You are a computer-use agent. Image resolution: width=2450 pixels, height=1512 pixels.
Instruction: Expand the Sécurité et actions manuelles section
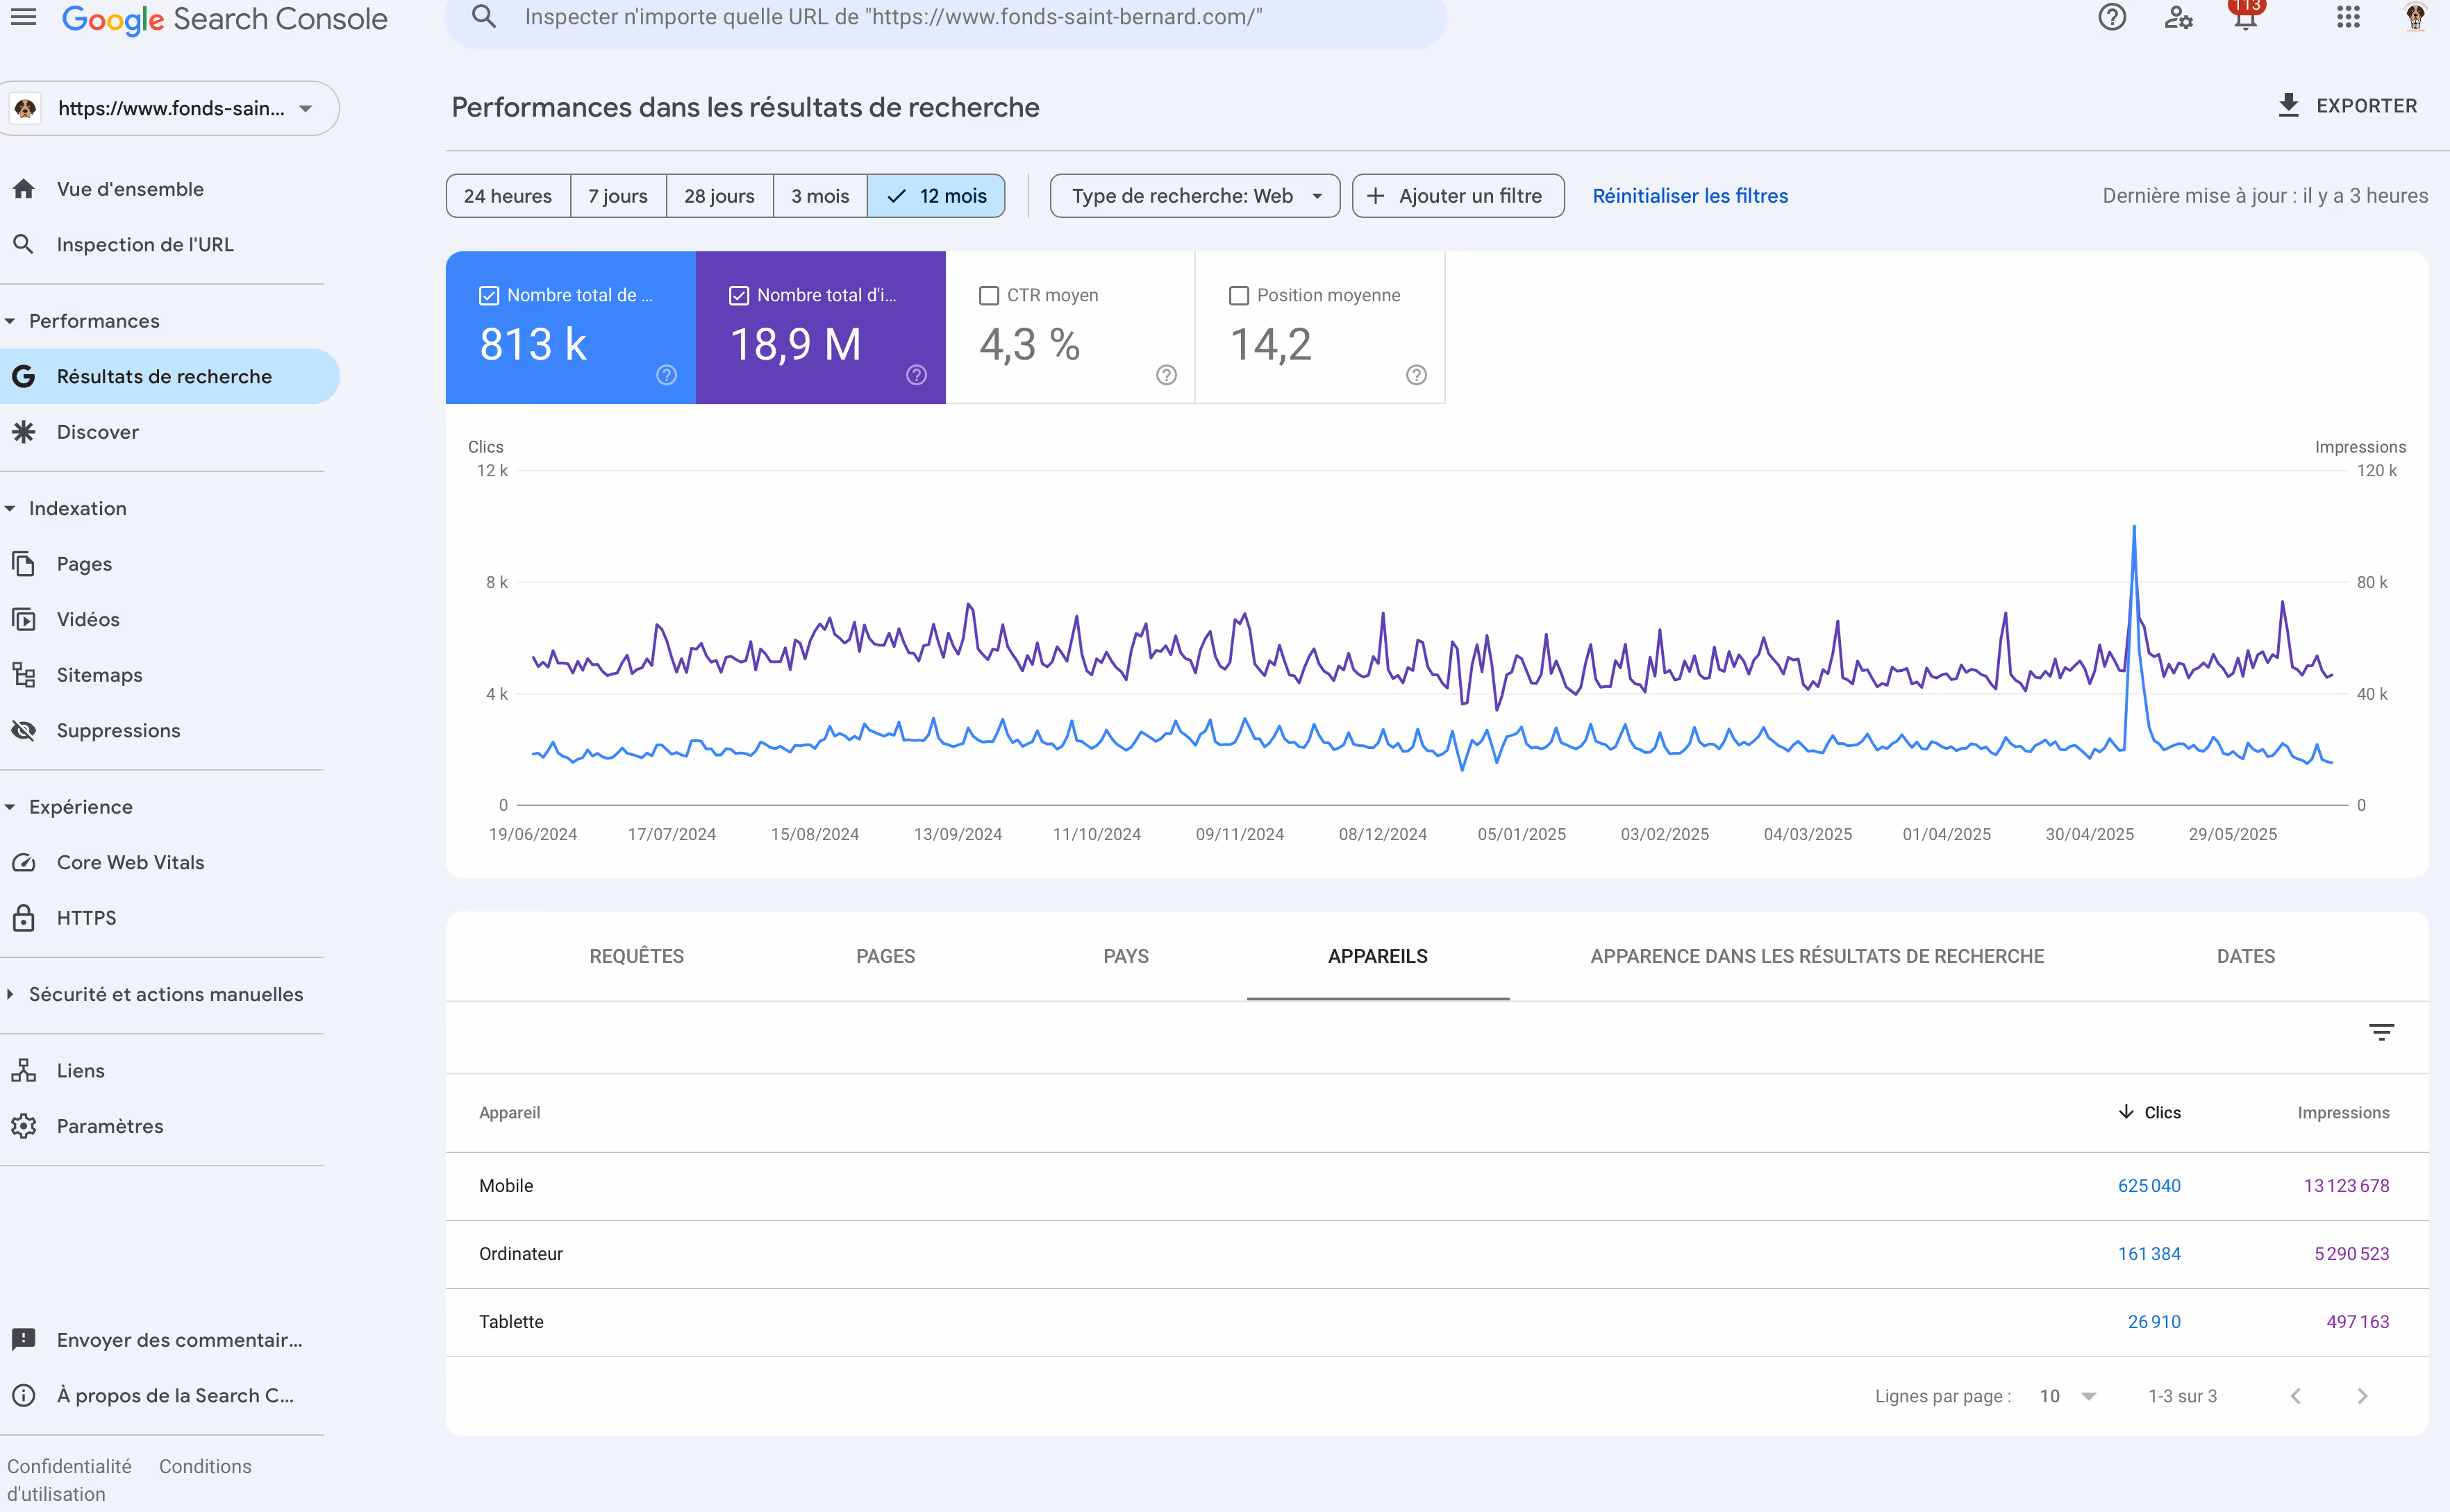pos(165,994)
